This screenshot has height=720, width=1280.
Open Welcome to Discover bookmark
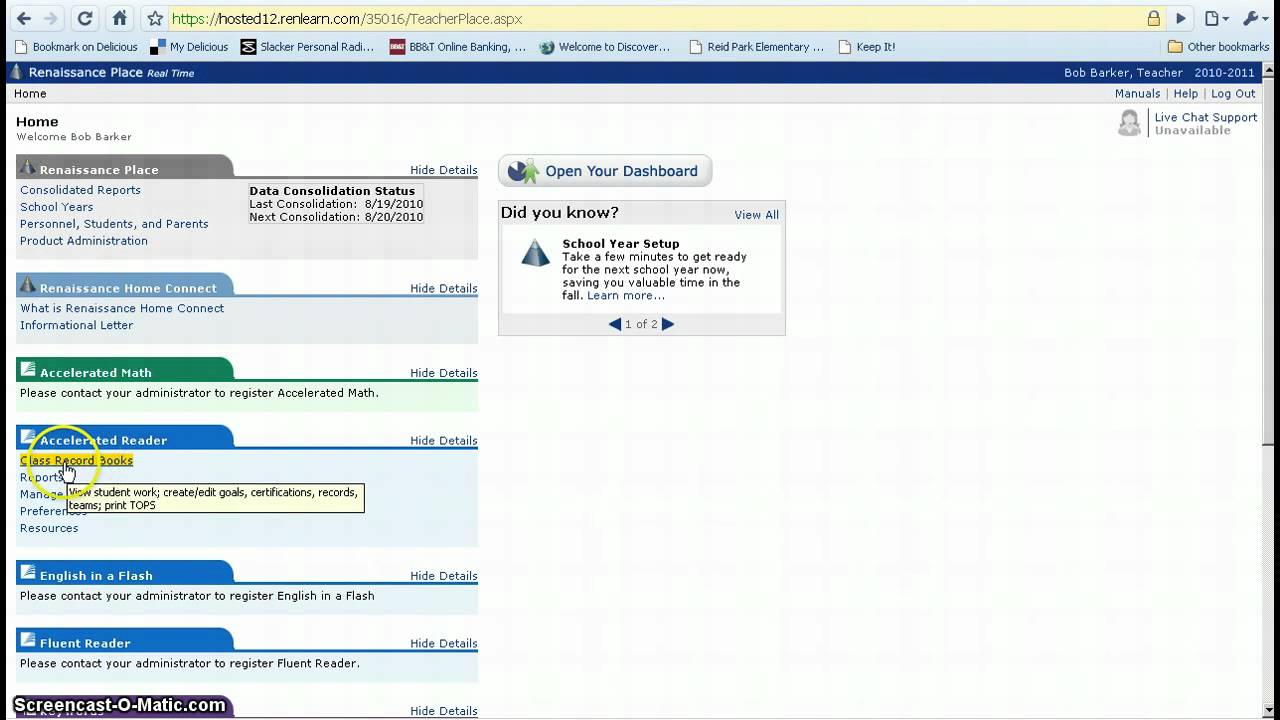tap(605, 47)
